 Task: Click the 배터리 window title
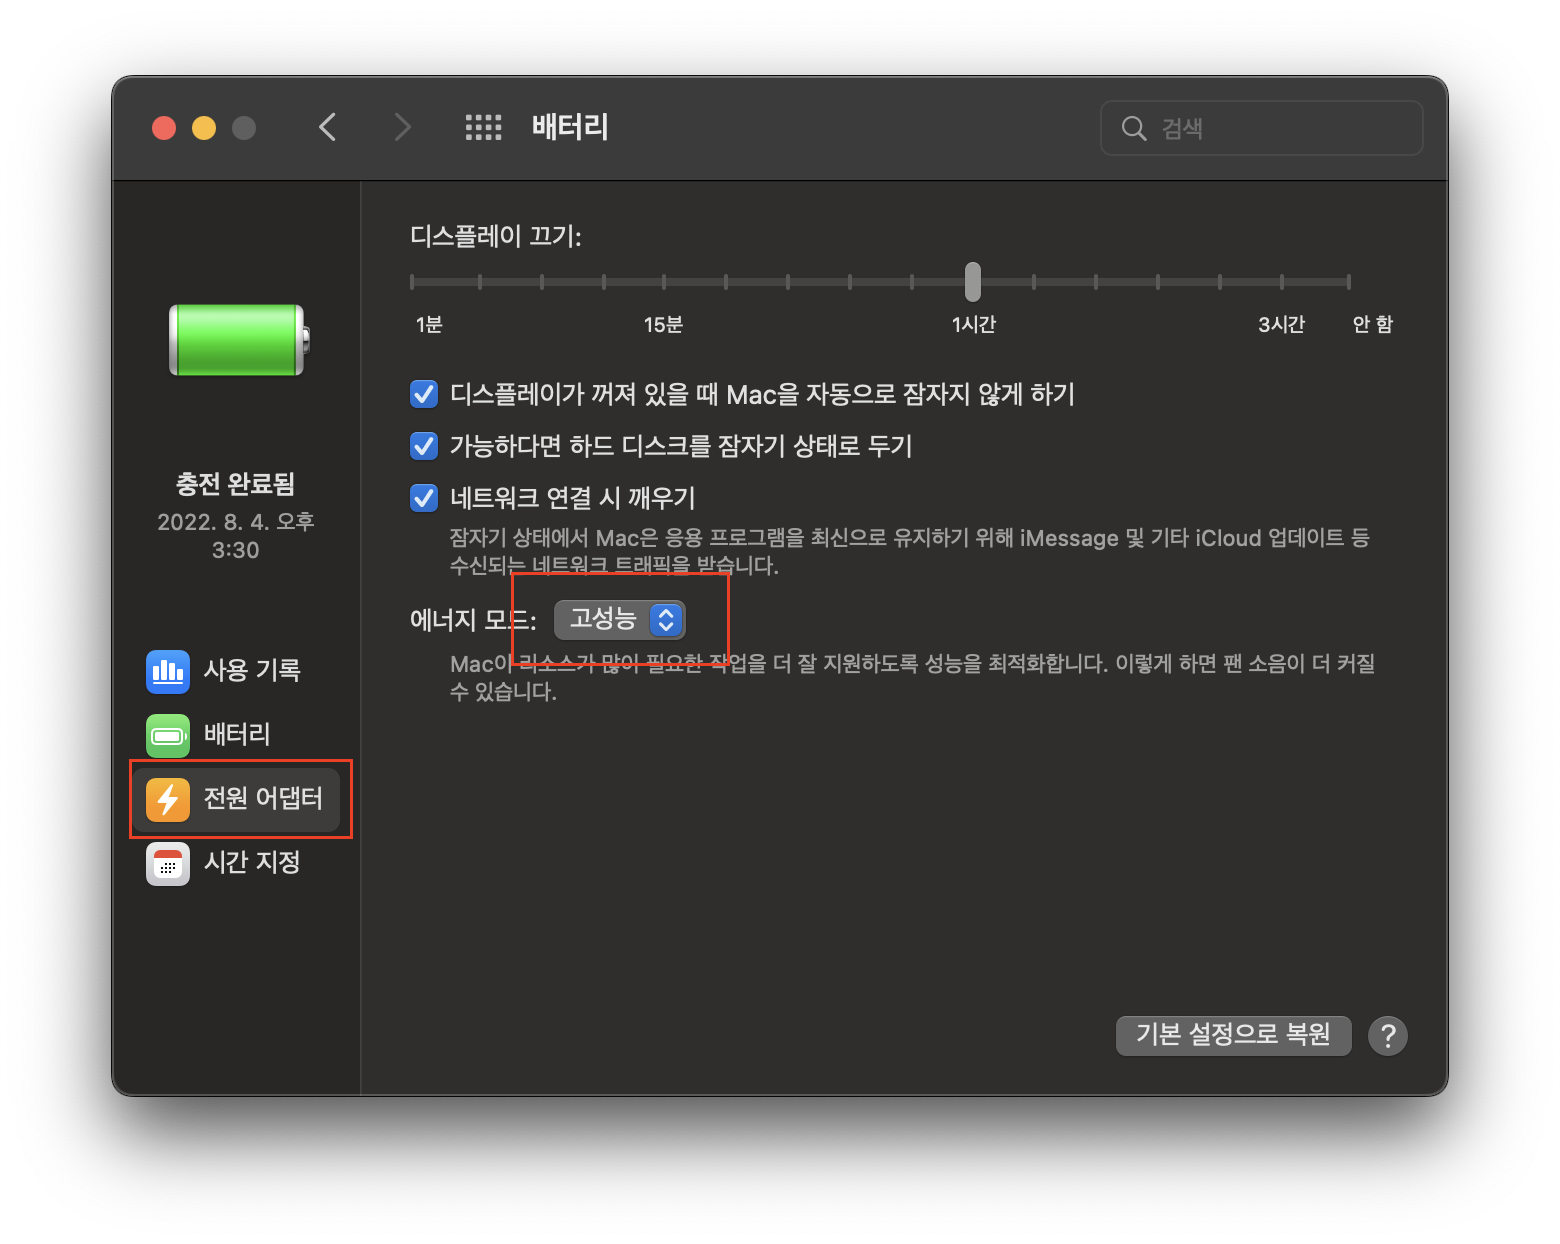tap(570, 127)
